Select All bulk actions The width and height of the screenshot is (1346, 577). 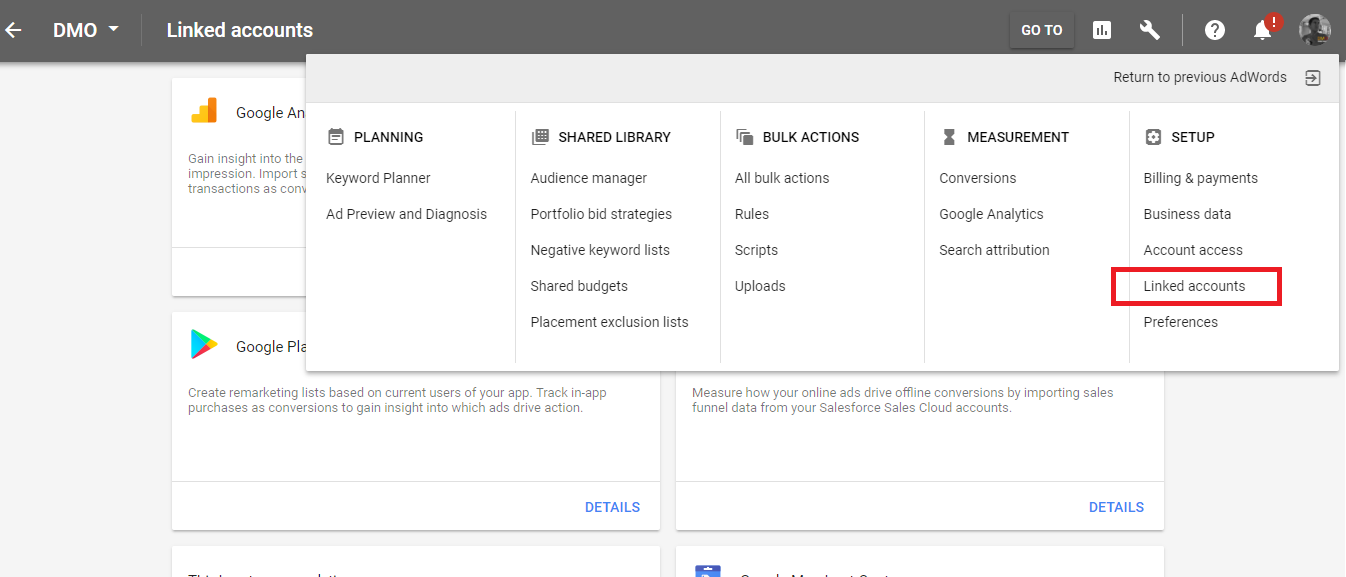tap(782, 178)
